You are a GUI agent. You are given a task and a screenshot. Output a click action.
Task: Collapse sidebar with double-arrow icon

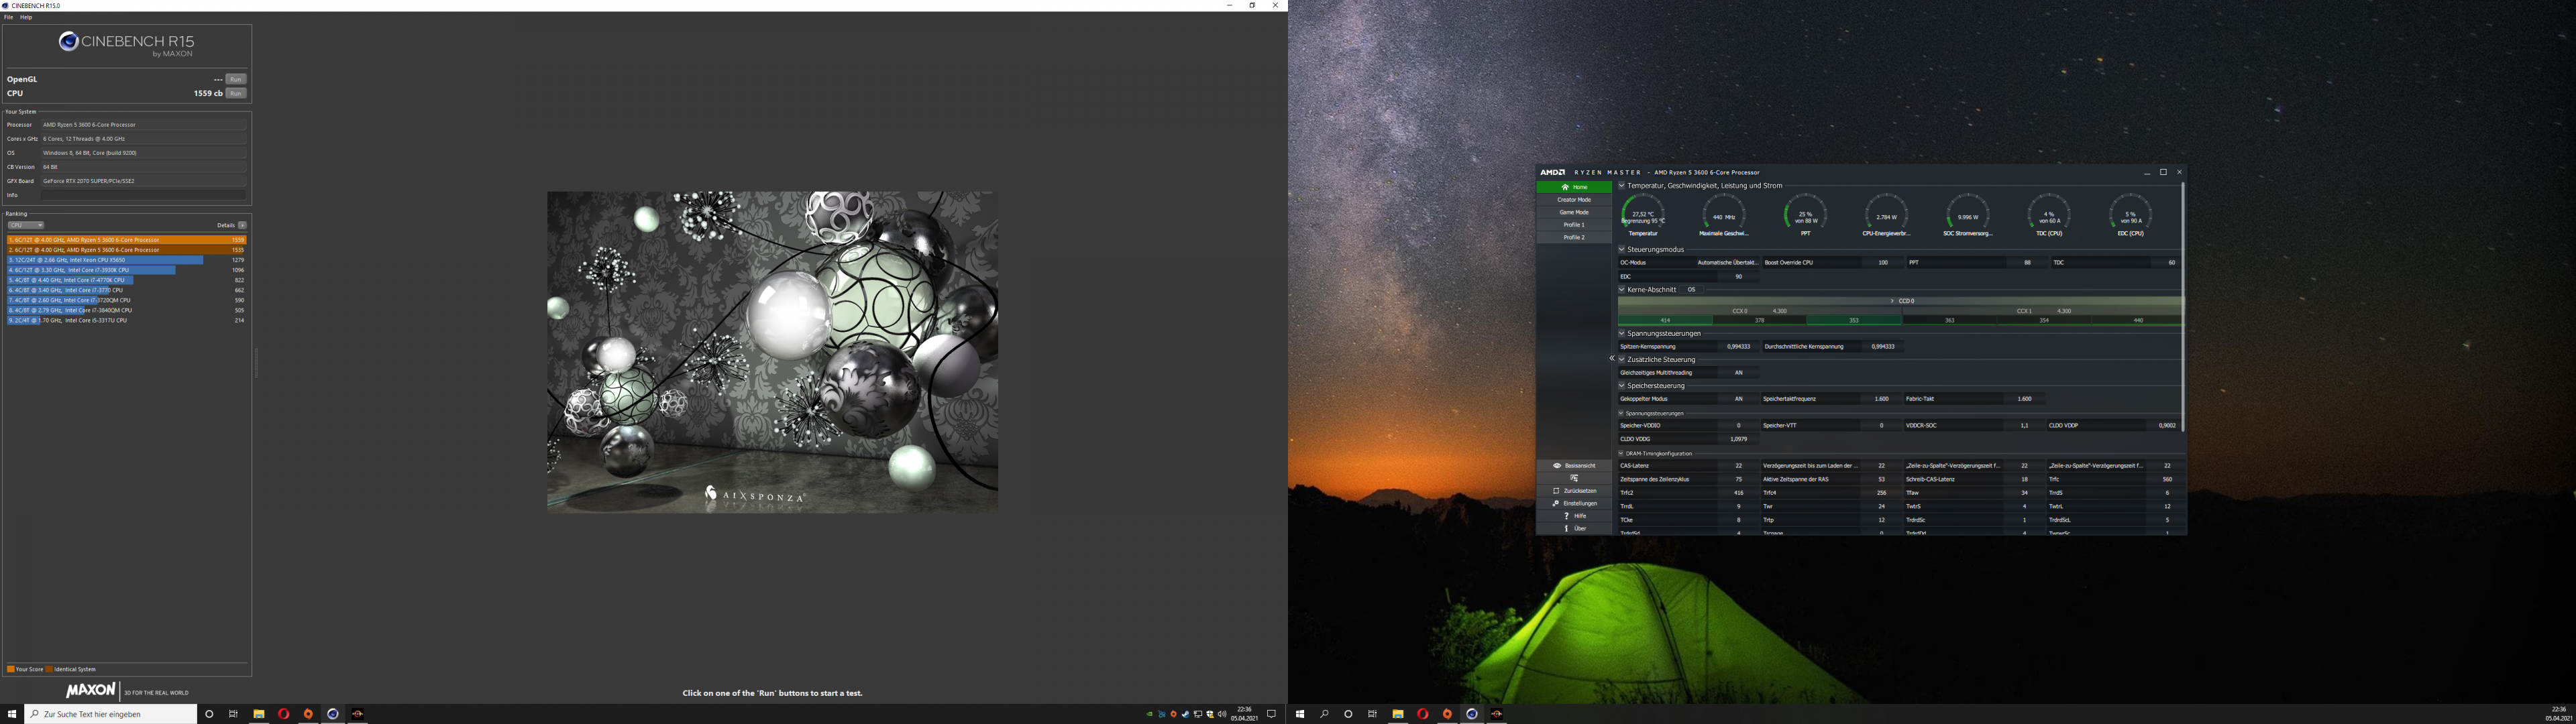[1612, 358]
